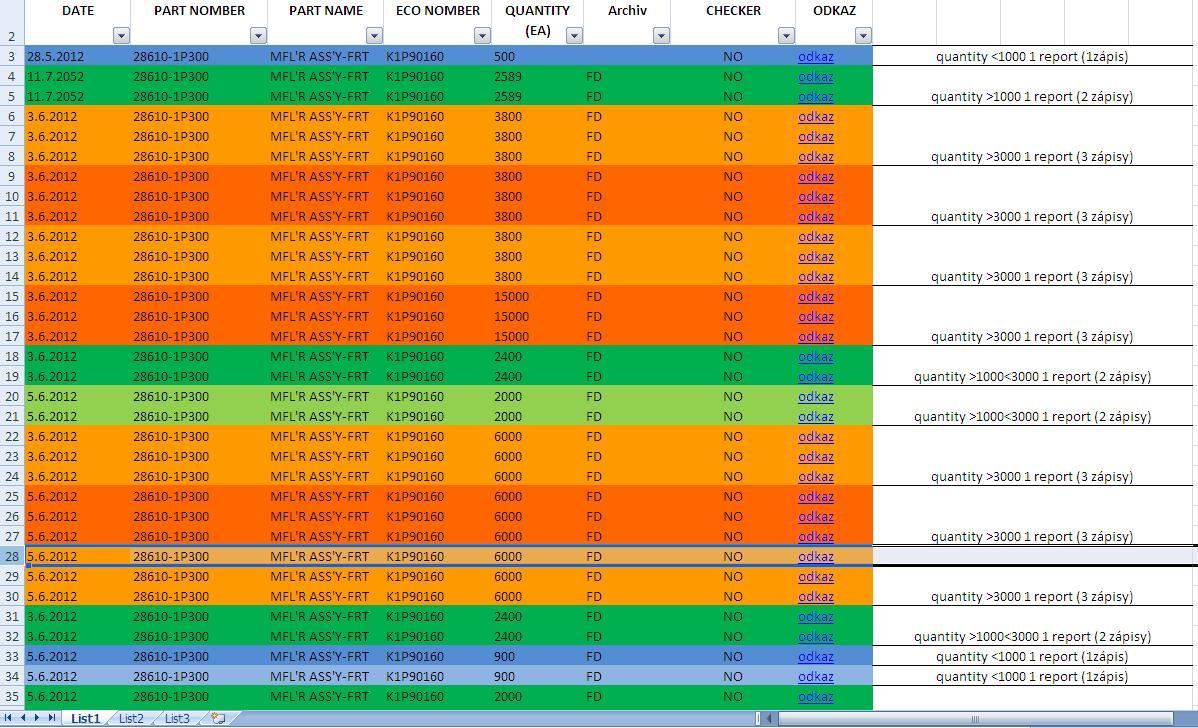Open the odkaz link in row 15
The image size is (1198, 728).
click(x=815, y=296)
